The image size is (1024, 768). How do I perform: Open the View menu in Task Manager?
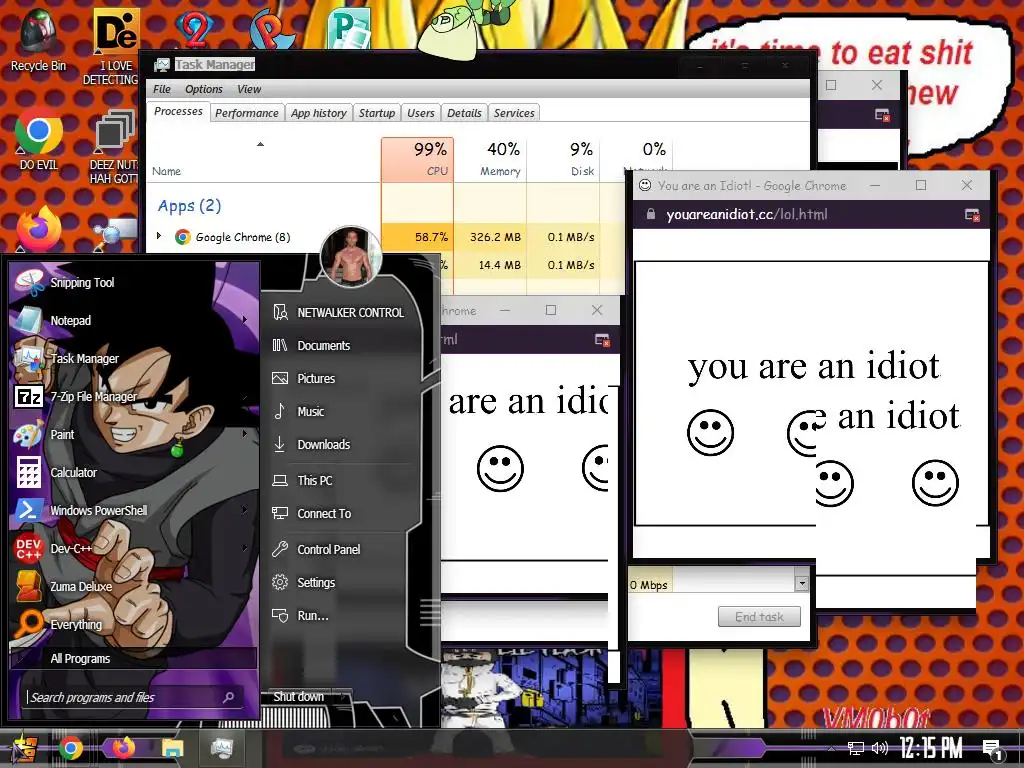(249, 89)
